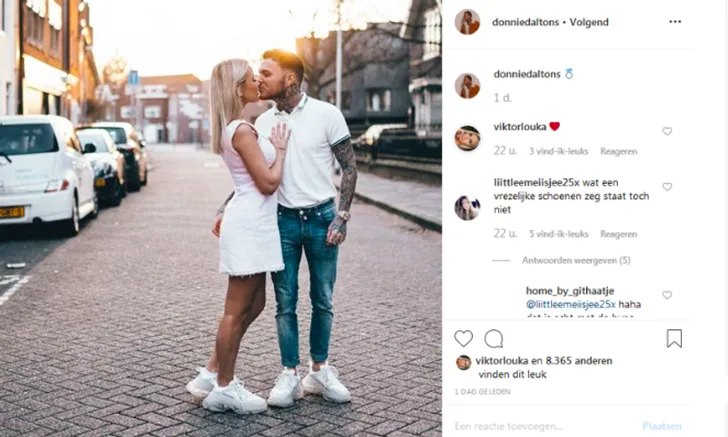This screenshot has height=437, width=728.
Task: Click Volgend following status
Action: pos(589,22)
